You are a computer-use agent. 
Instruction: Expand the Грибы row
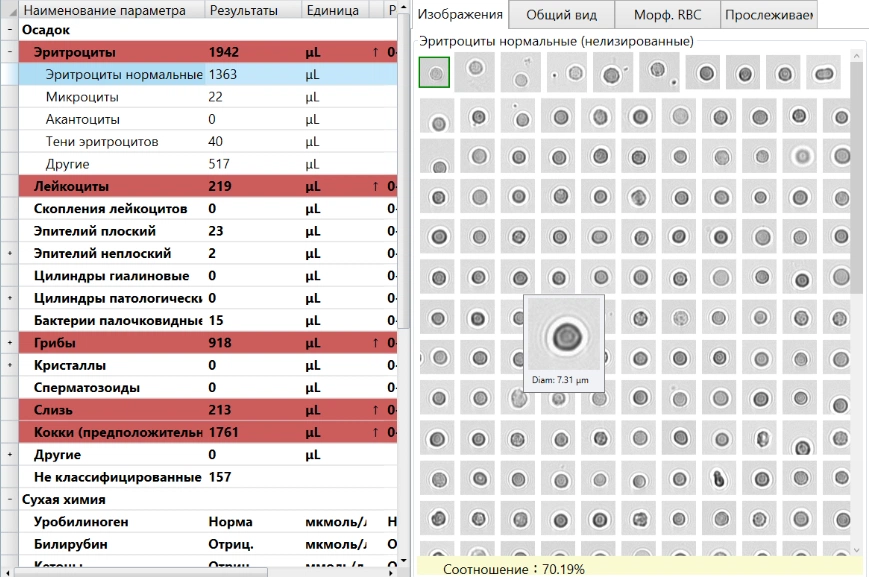9,343
